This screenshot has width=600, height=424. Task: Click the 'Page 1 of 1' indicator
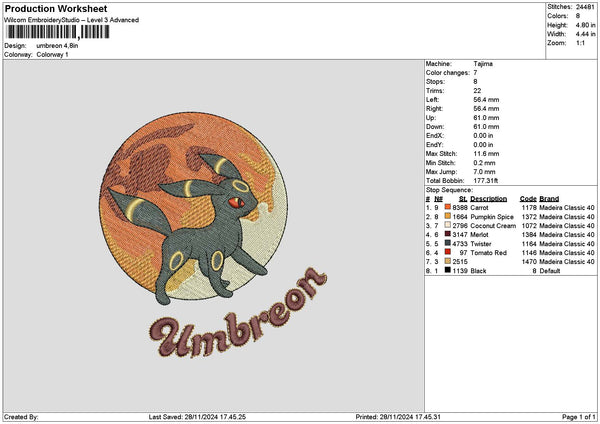coord(579,417)
